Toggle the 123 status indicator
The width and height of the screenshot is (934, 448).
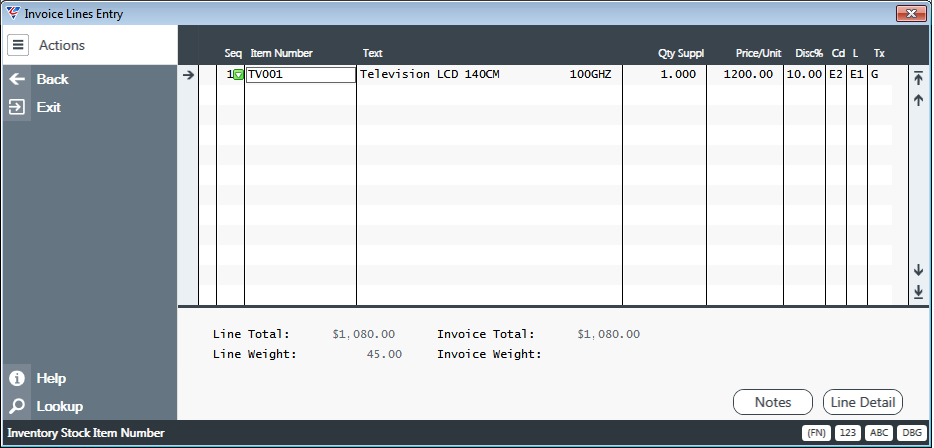pyautogui.click(x=848, y=433)
